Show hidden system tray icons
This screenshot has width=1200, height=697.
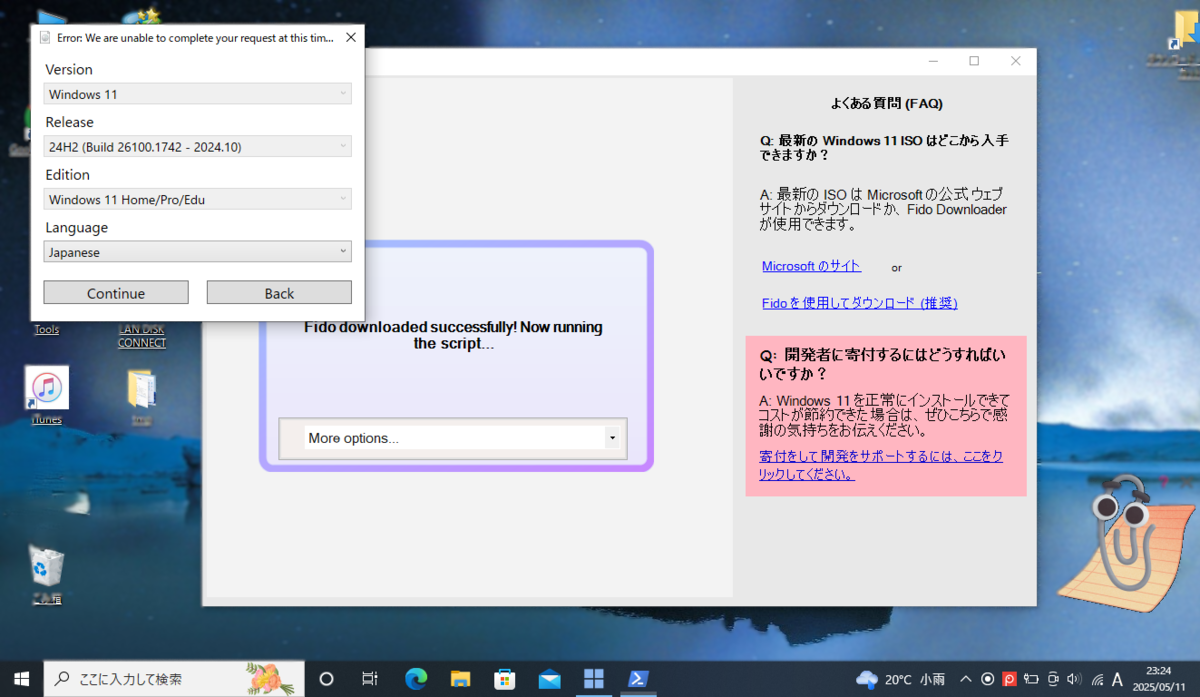click(965, 679)
